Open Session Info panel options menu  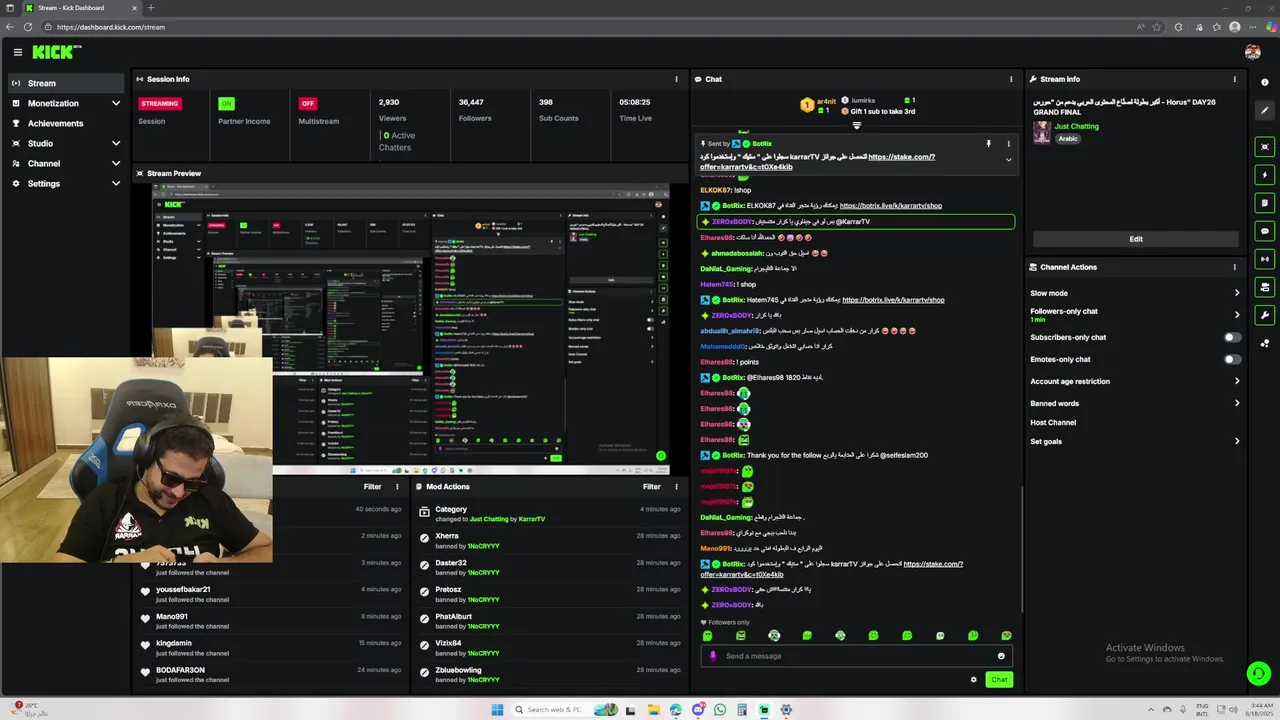tap(677, 79)
